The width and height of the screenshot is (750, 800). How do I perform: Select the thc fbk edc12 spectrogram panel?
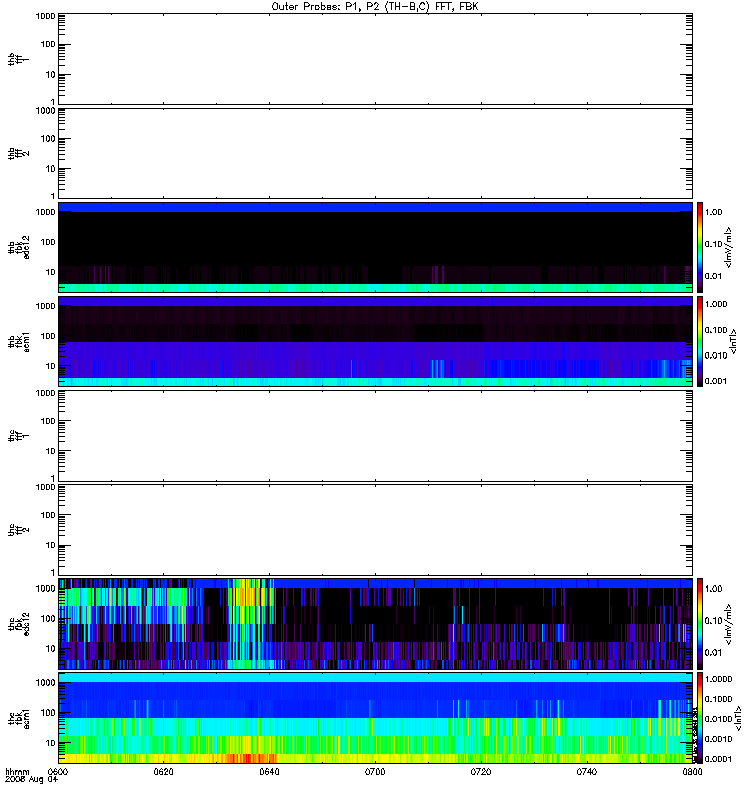[x=375, y=624]
